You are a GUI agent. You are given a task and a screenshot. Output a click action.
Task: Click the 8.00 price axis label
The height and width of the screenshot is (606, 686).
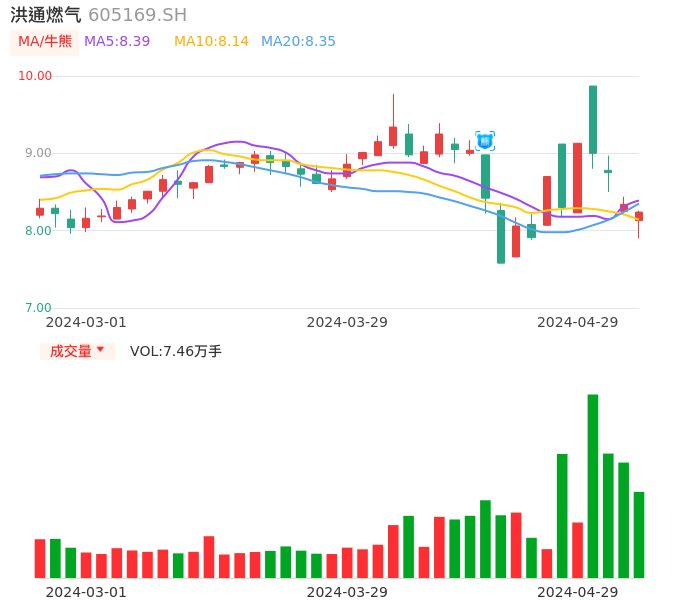(x=38, y=231)
